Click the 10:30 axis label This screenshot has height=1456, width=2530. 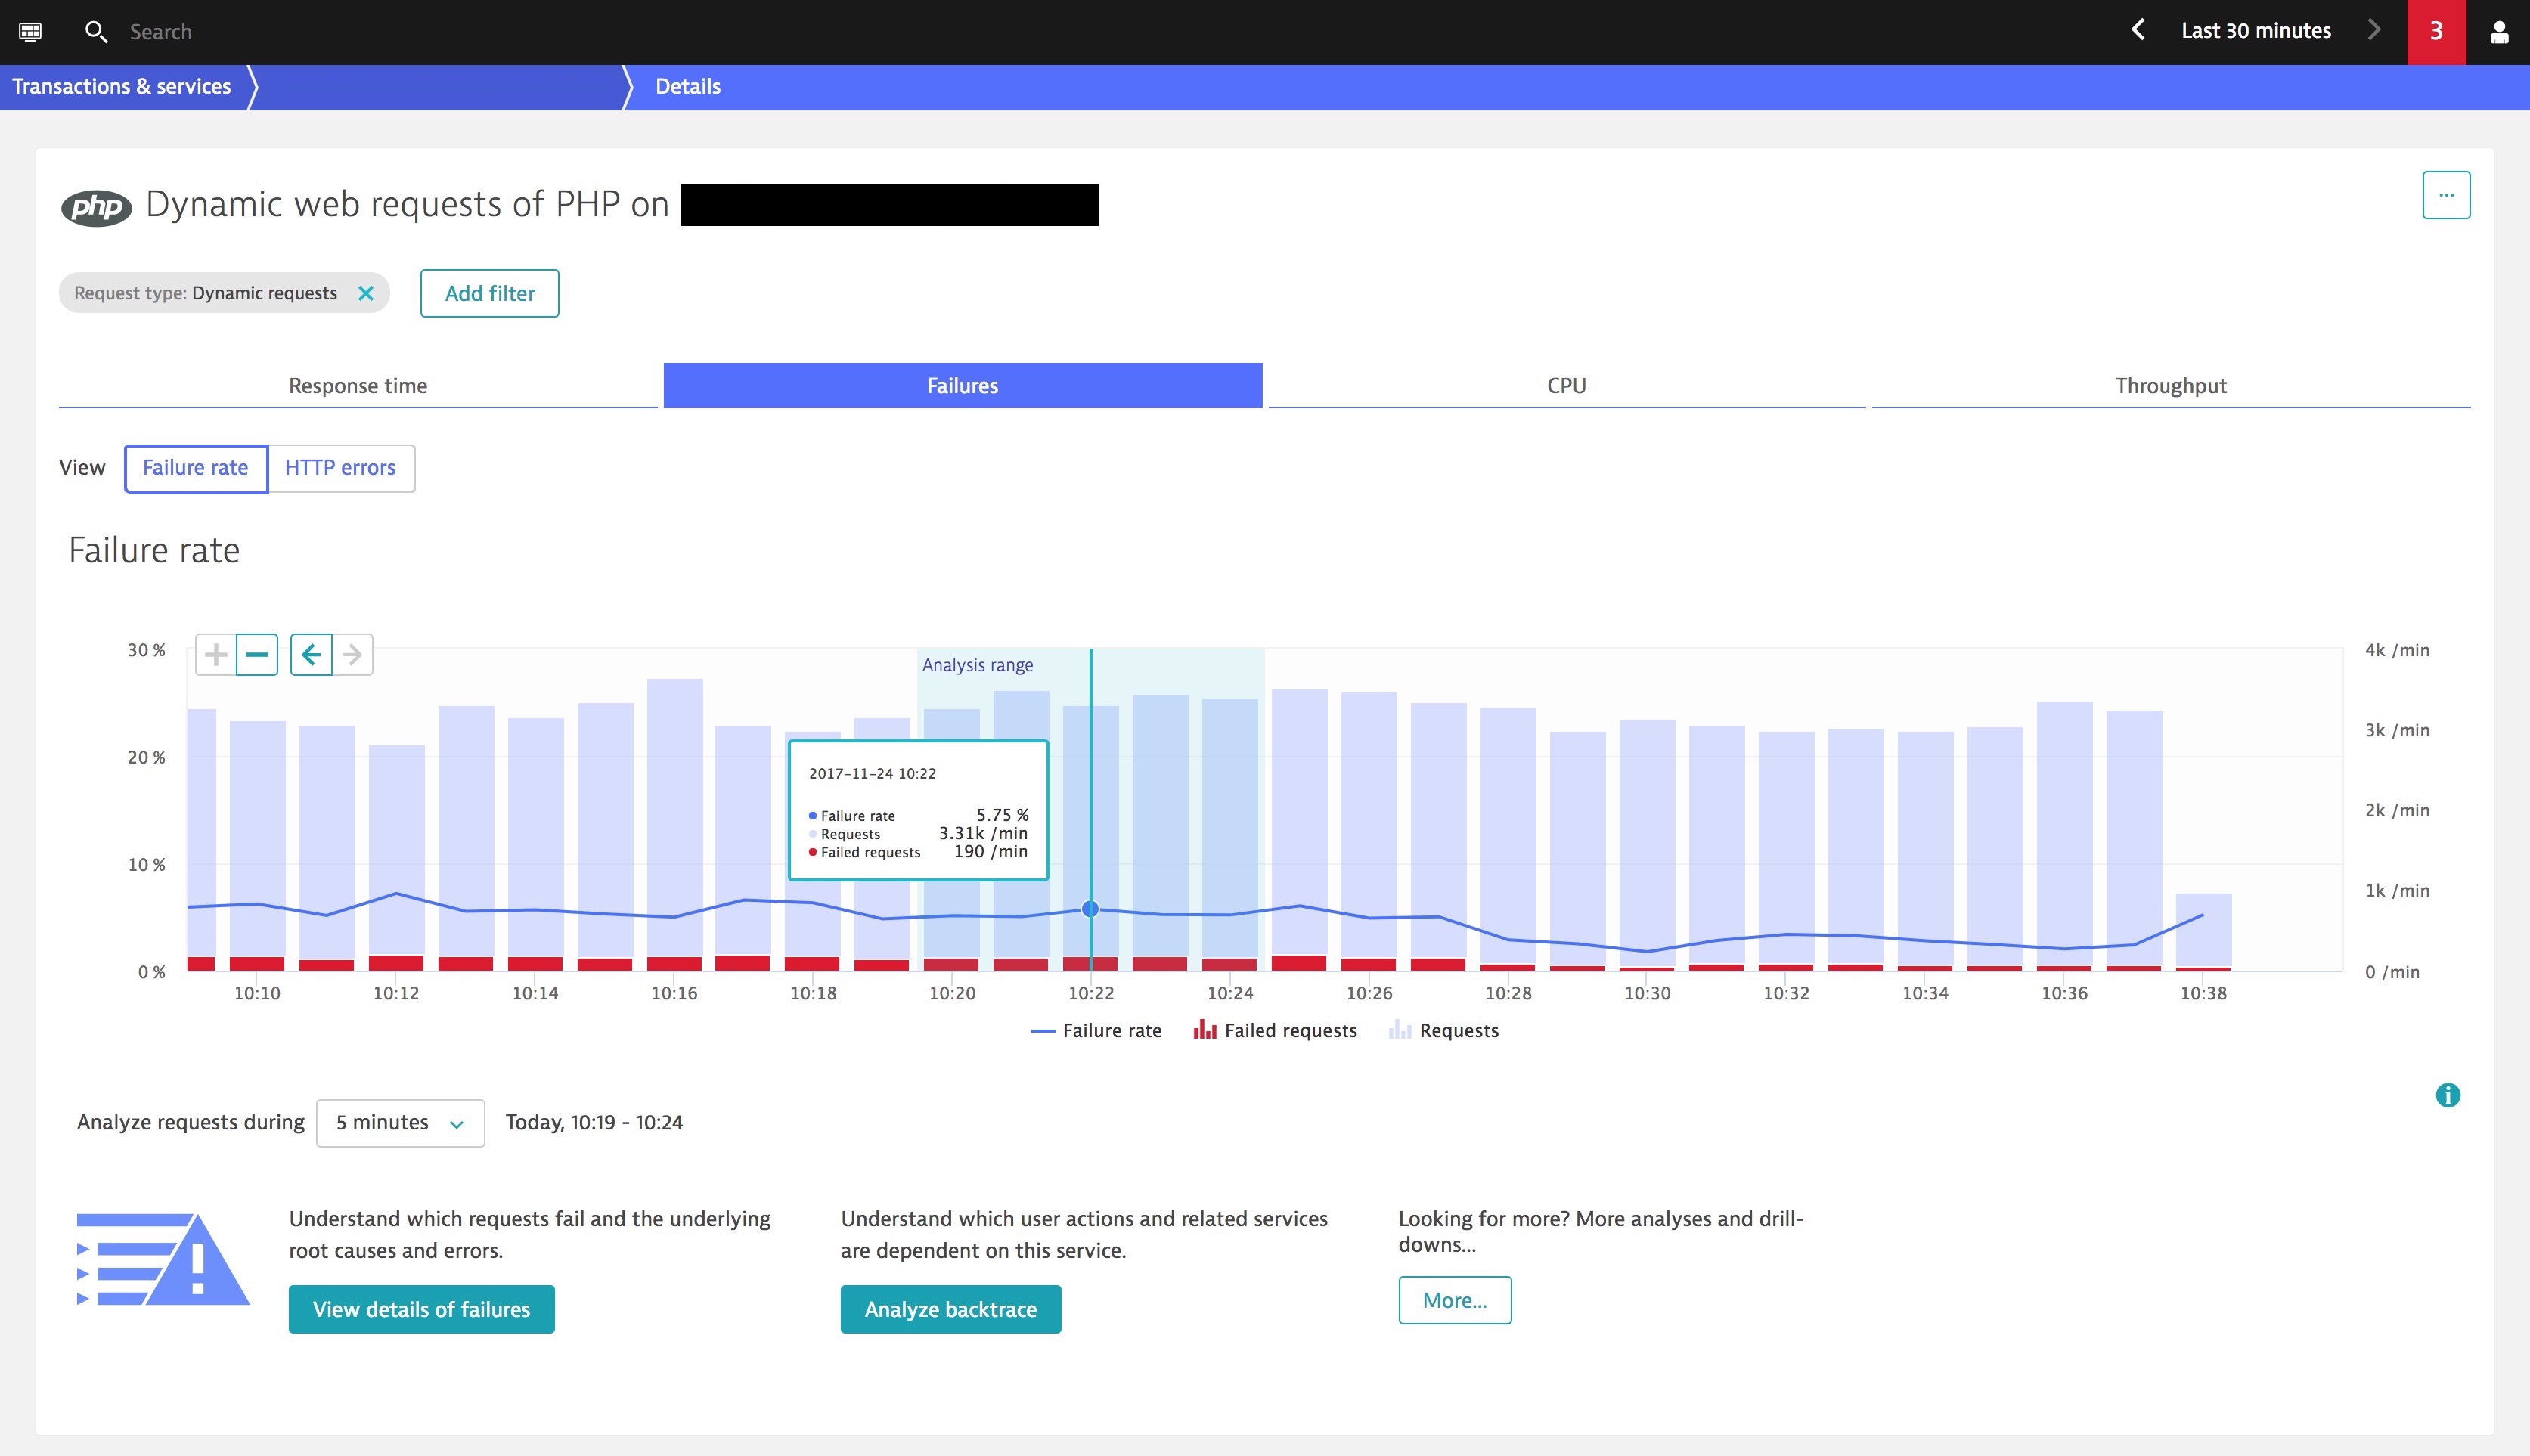(1647, 993)
